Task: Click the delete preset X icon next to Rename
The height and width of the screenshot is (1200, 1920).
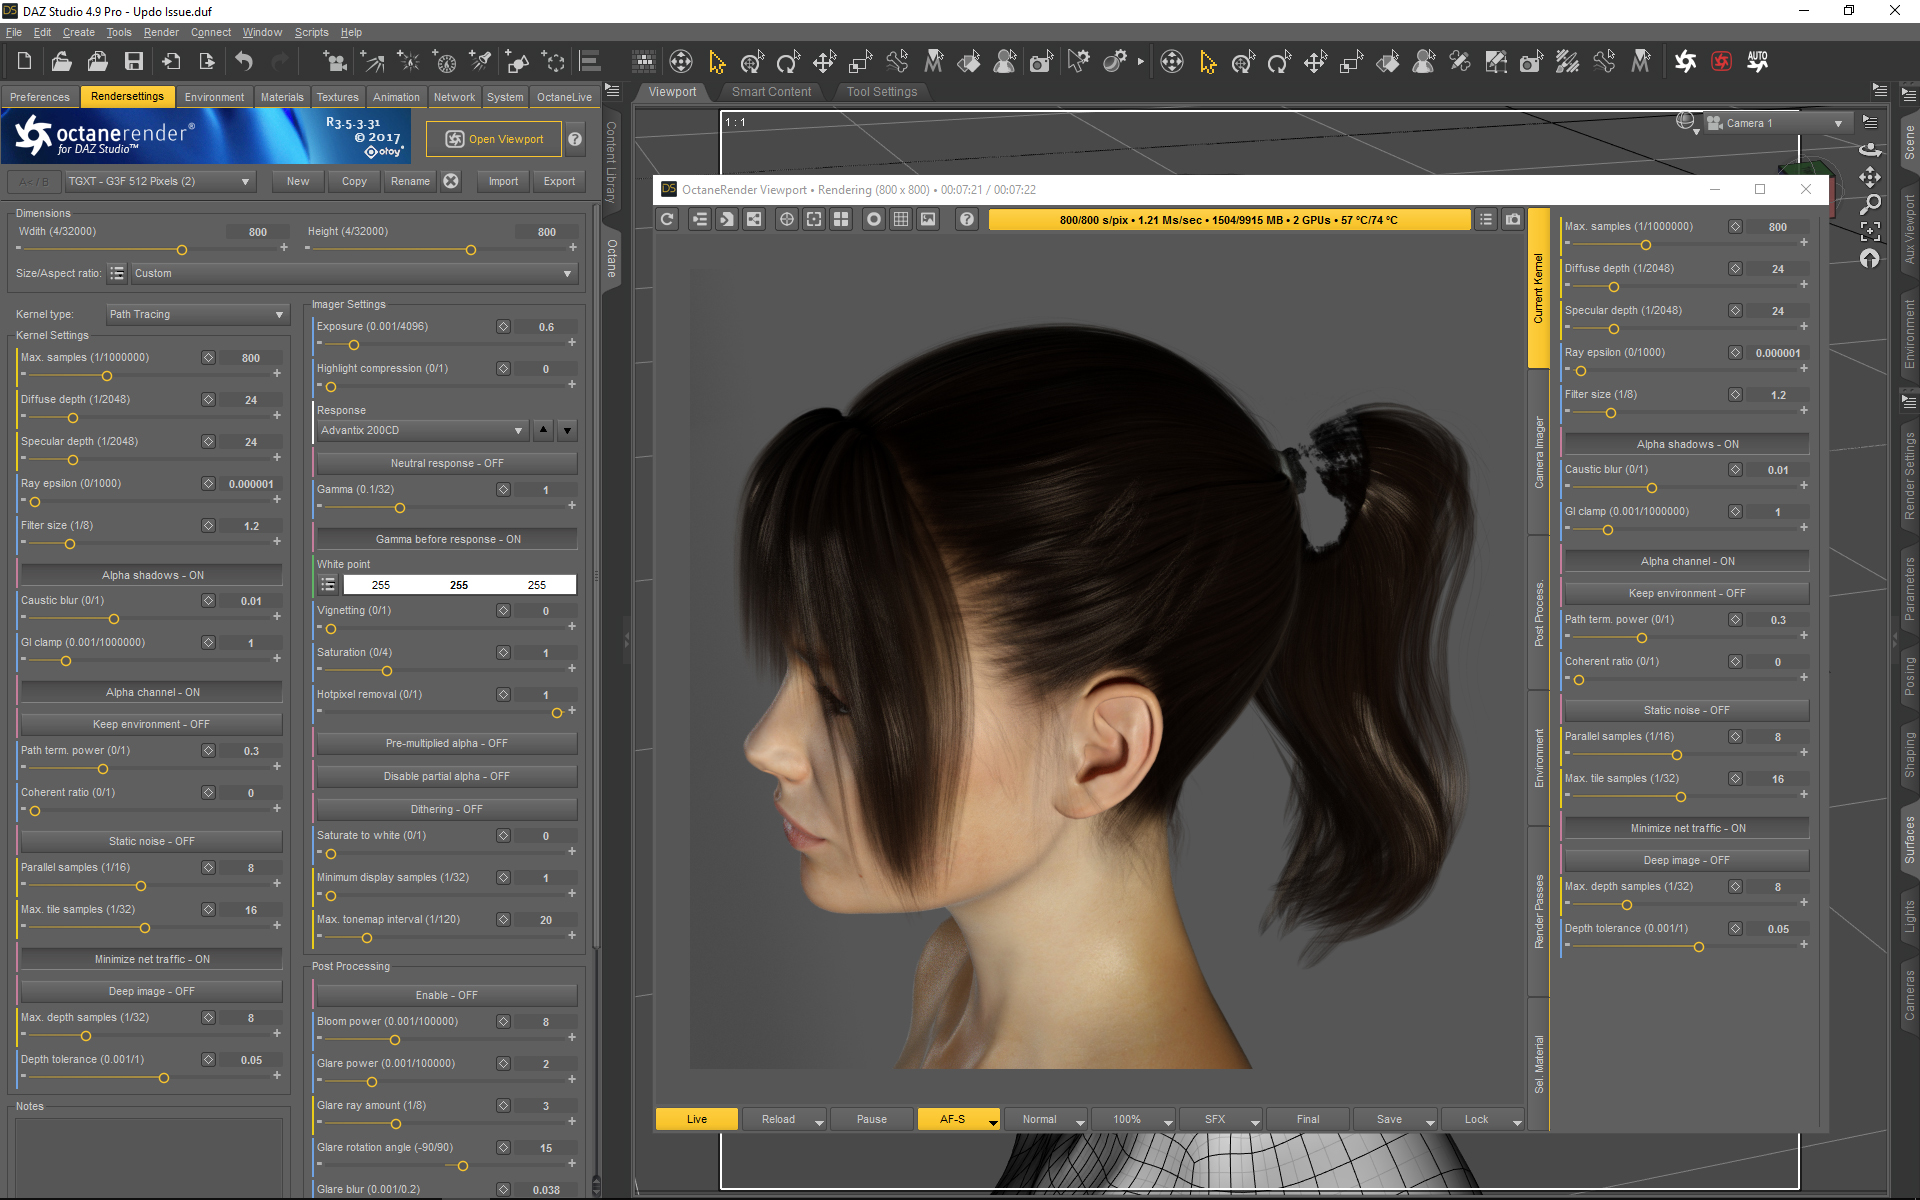Action: [451, 181]
